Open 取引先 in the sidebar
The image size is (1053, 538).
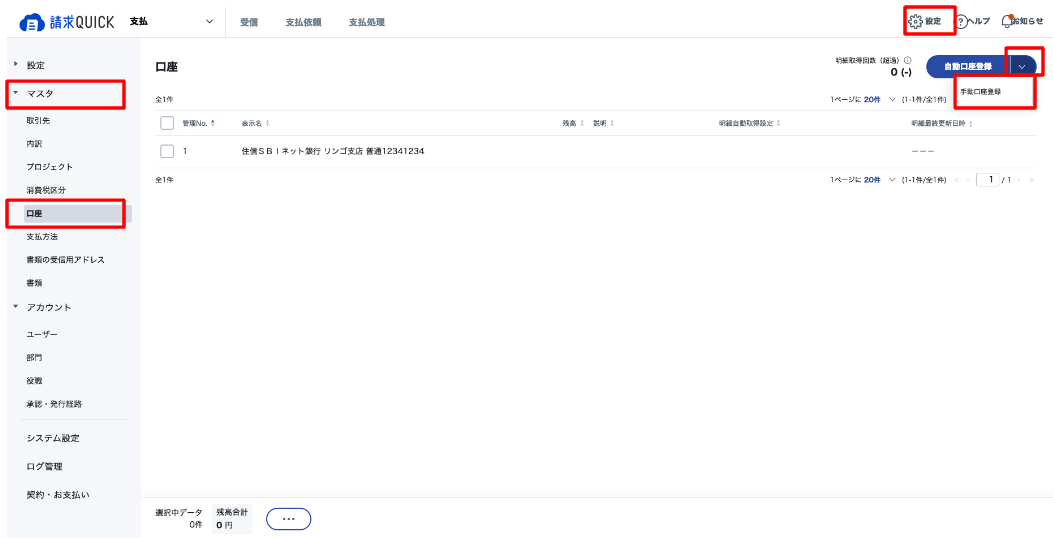(38, 121)
